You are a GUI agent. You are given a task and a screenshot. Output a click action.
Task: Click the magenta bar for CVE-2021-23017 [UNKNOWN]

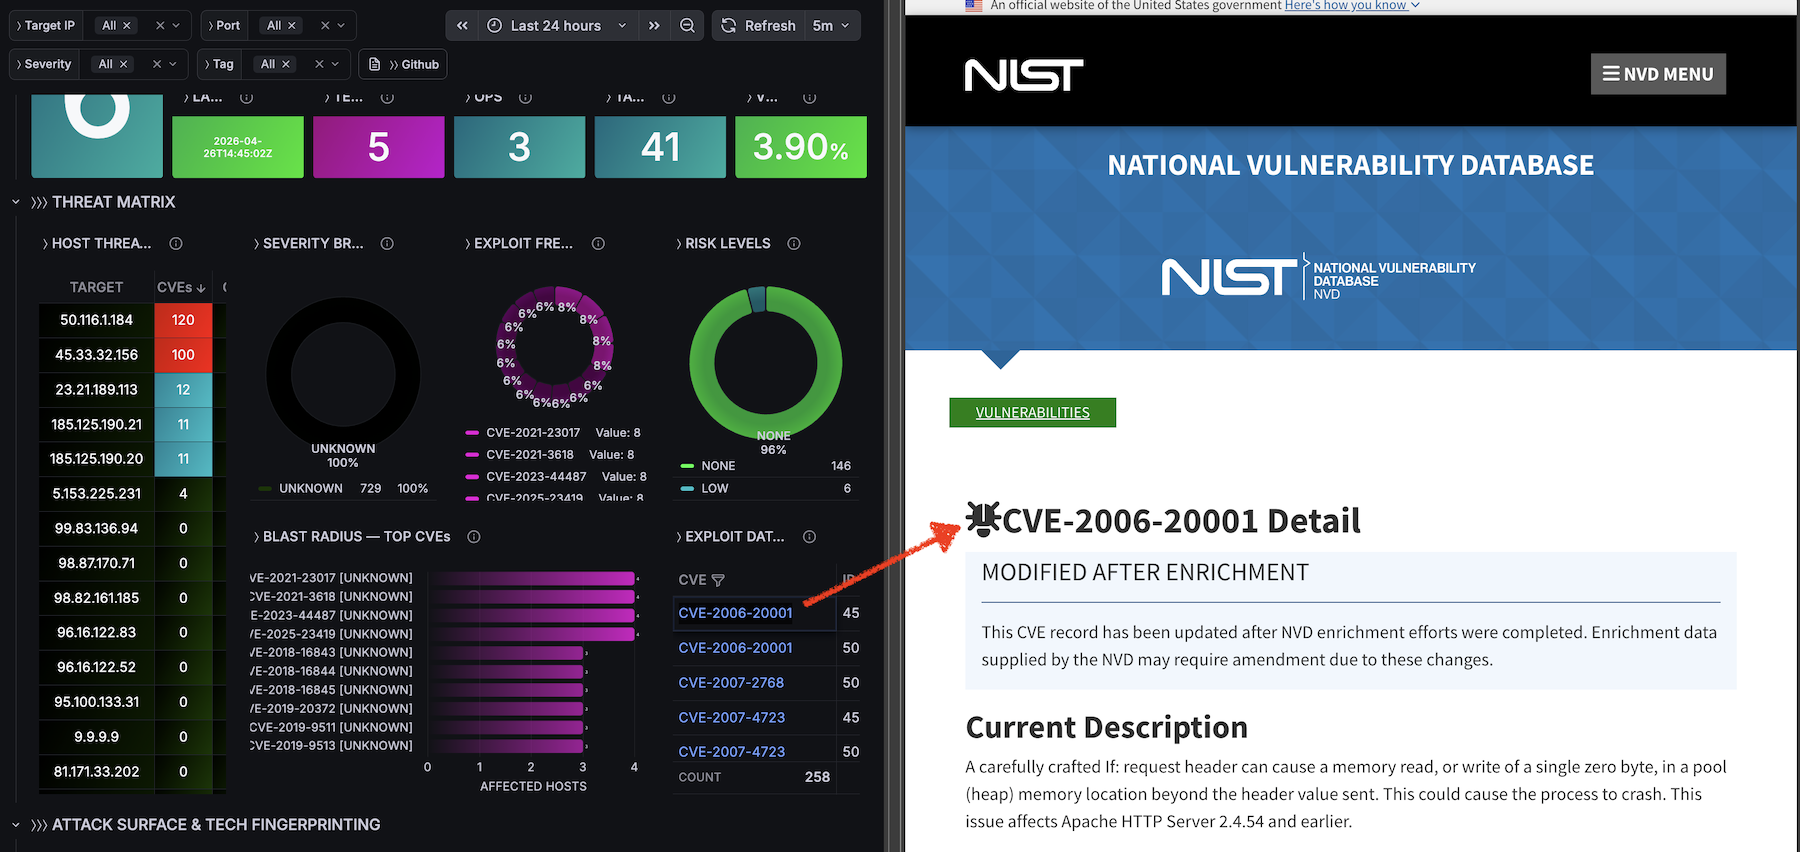pyautogui.click(x=533, y=578)
